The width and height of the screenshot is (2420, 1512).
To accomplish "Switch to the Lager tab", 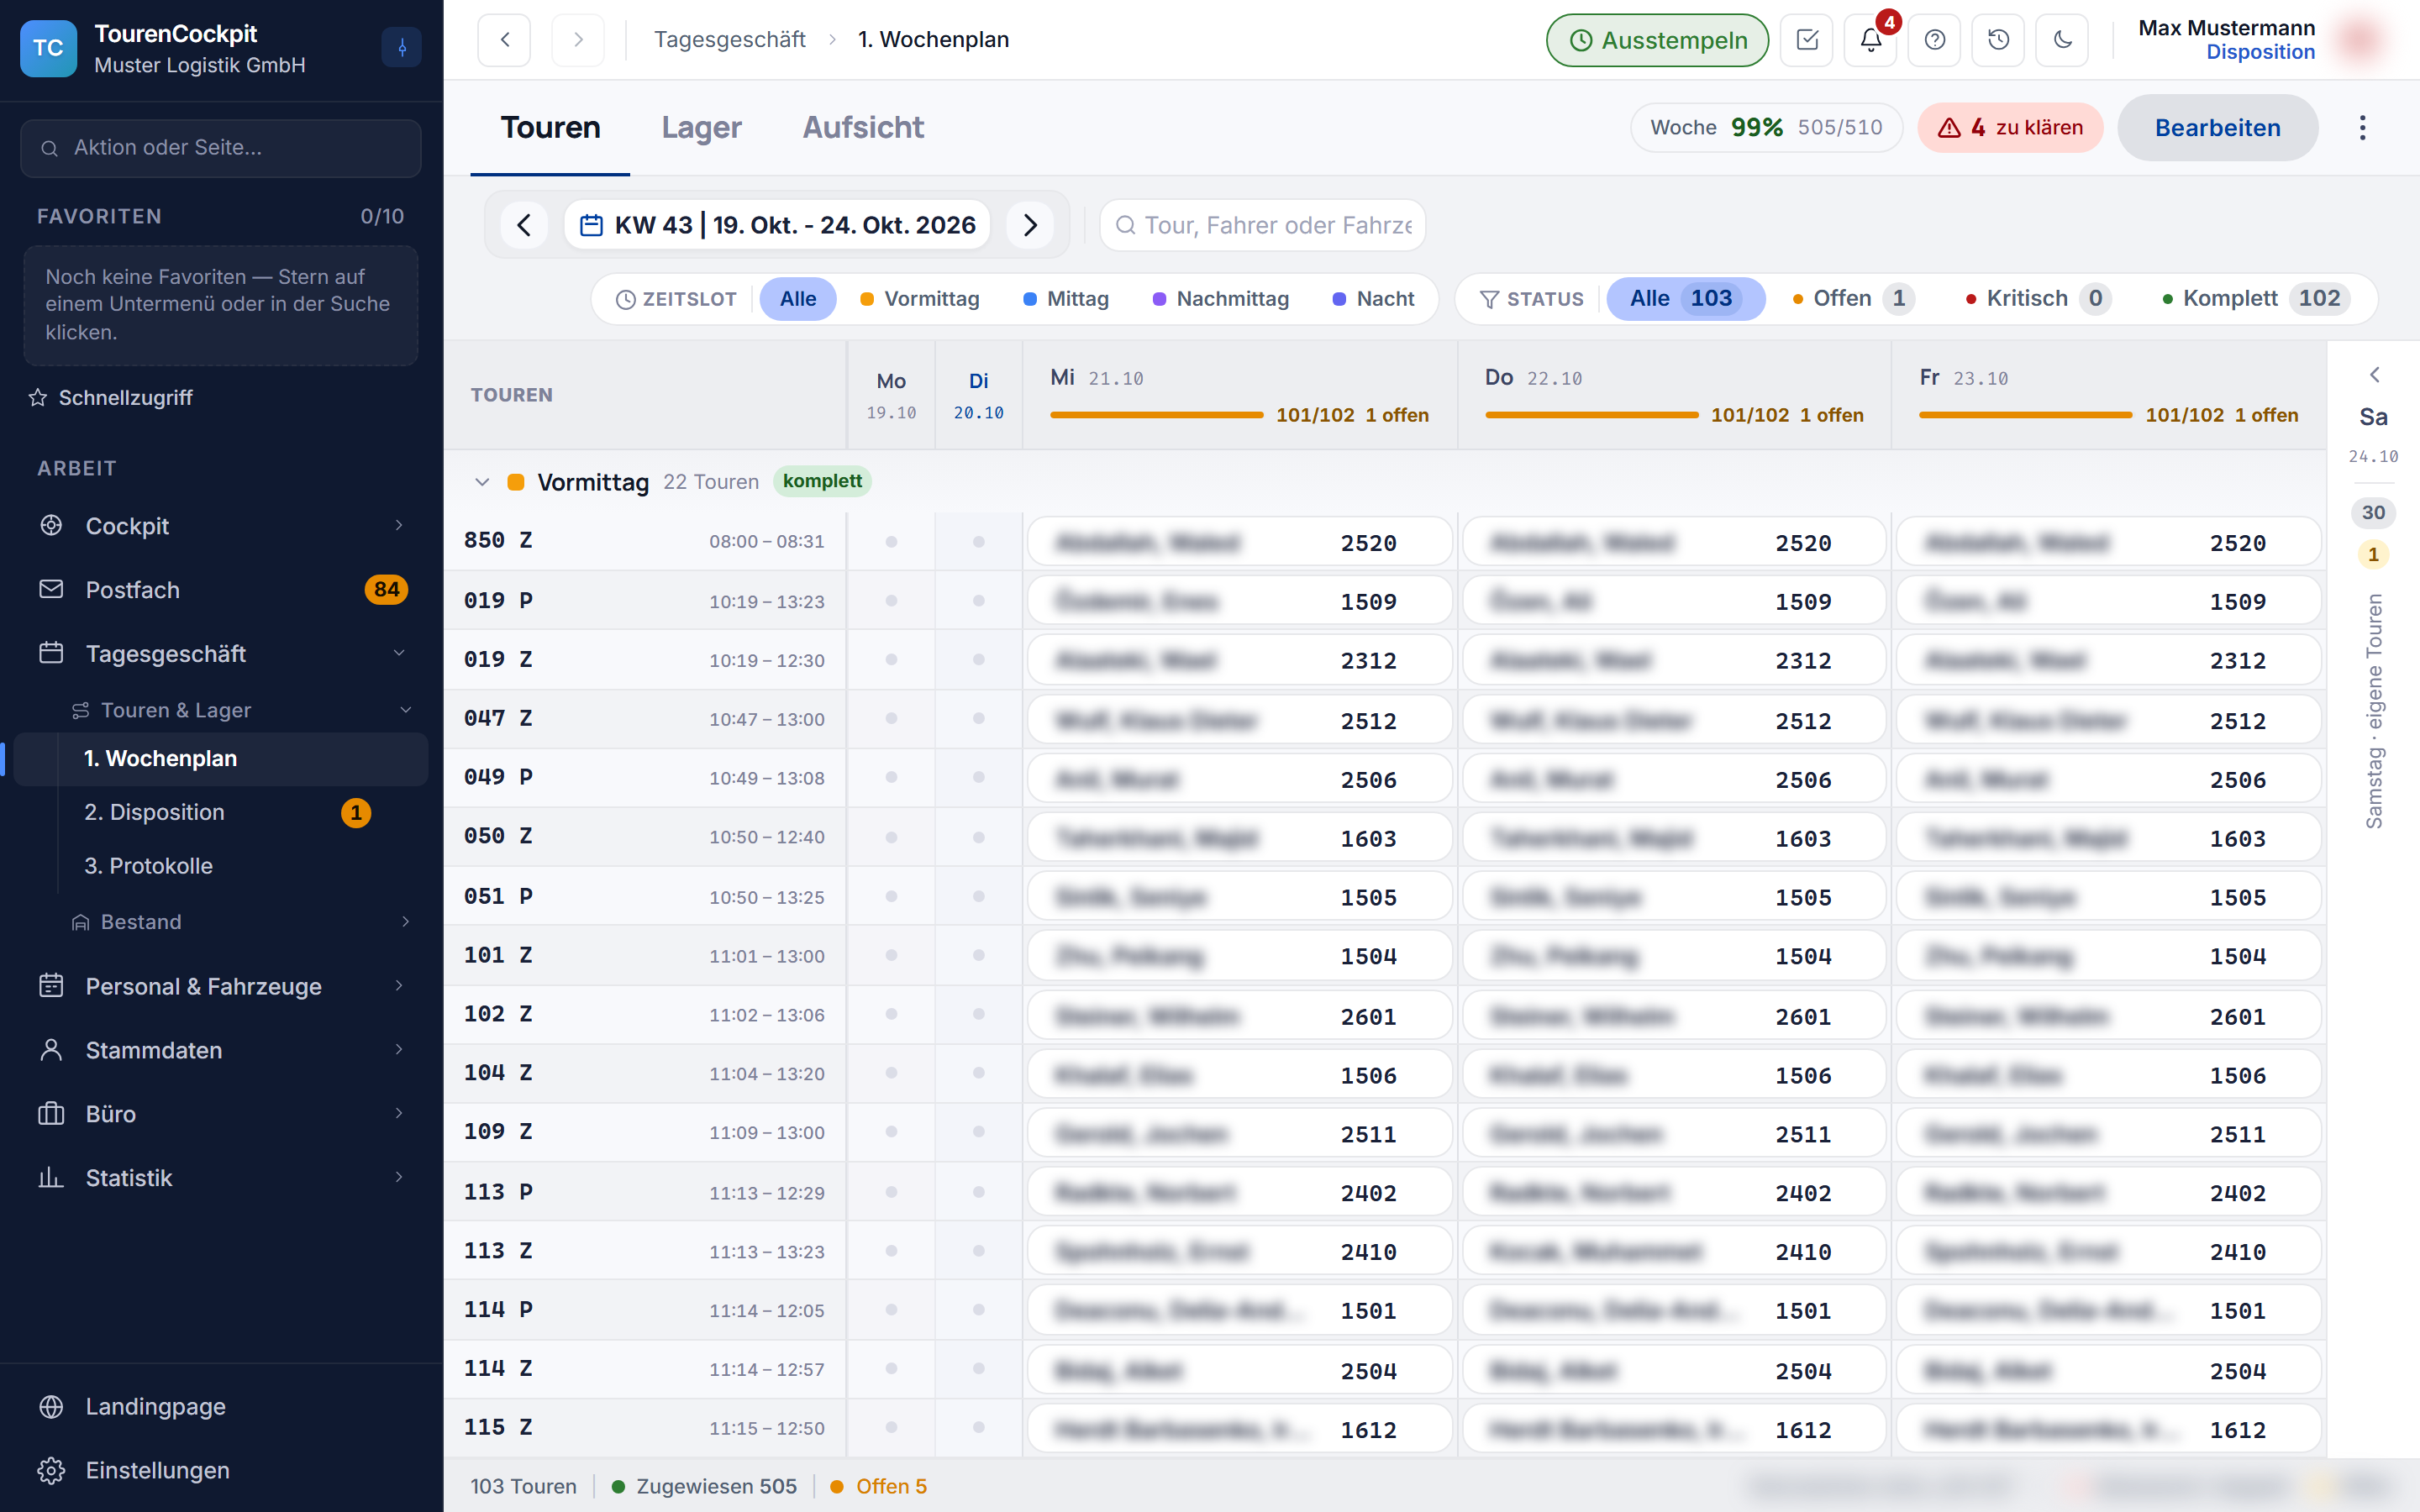I will 701,128.
